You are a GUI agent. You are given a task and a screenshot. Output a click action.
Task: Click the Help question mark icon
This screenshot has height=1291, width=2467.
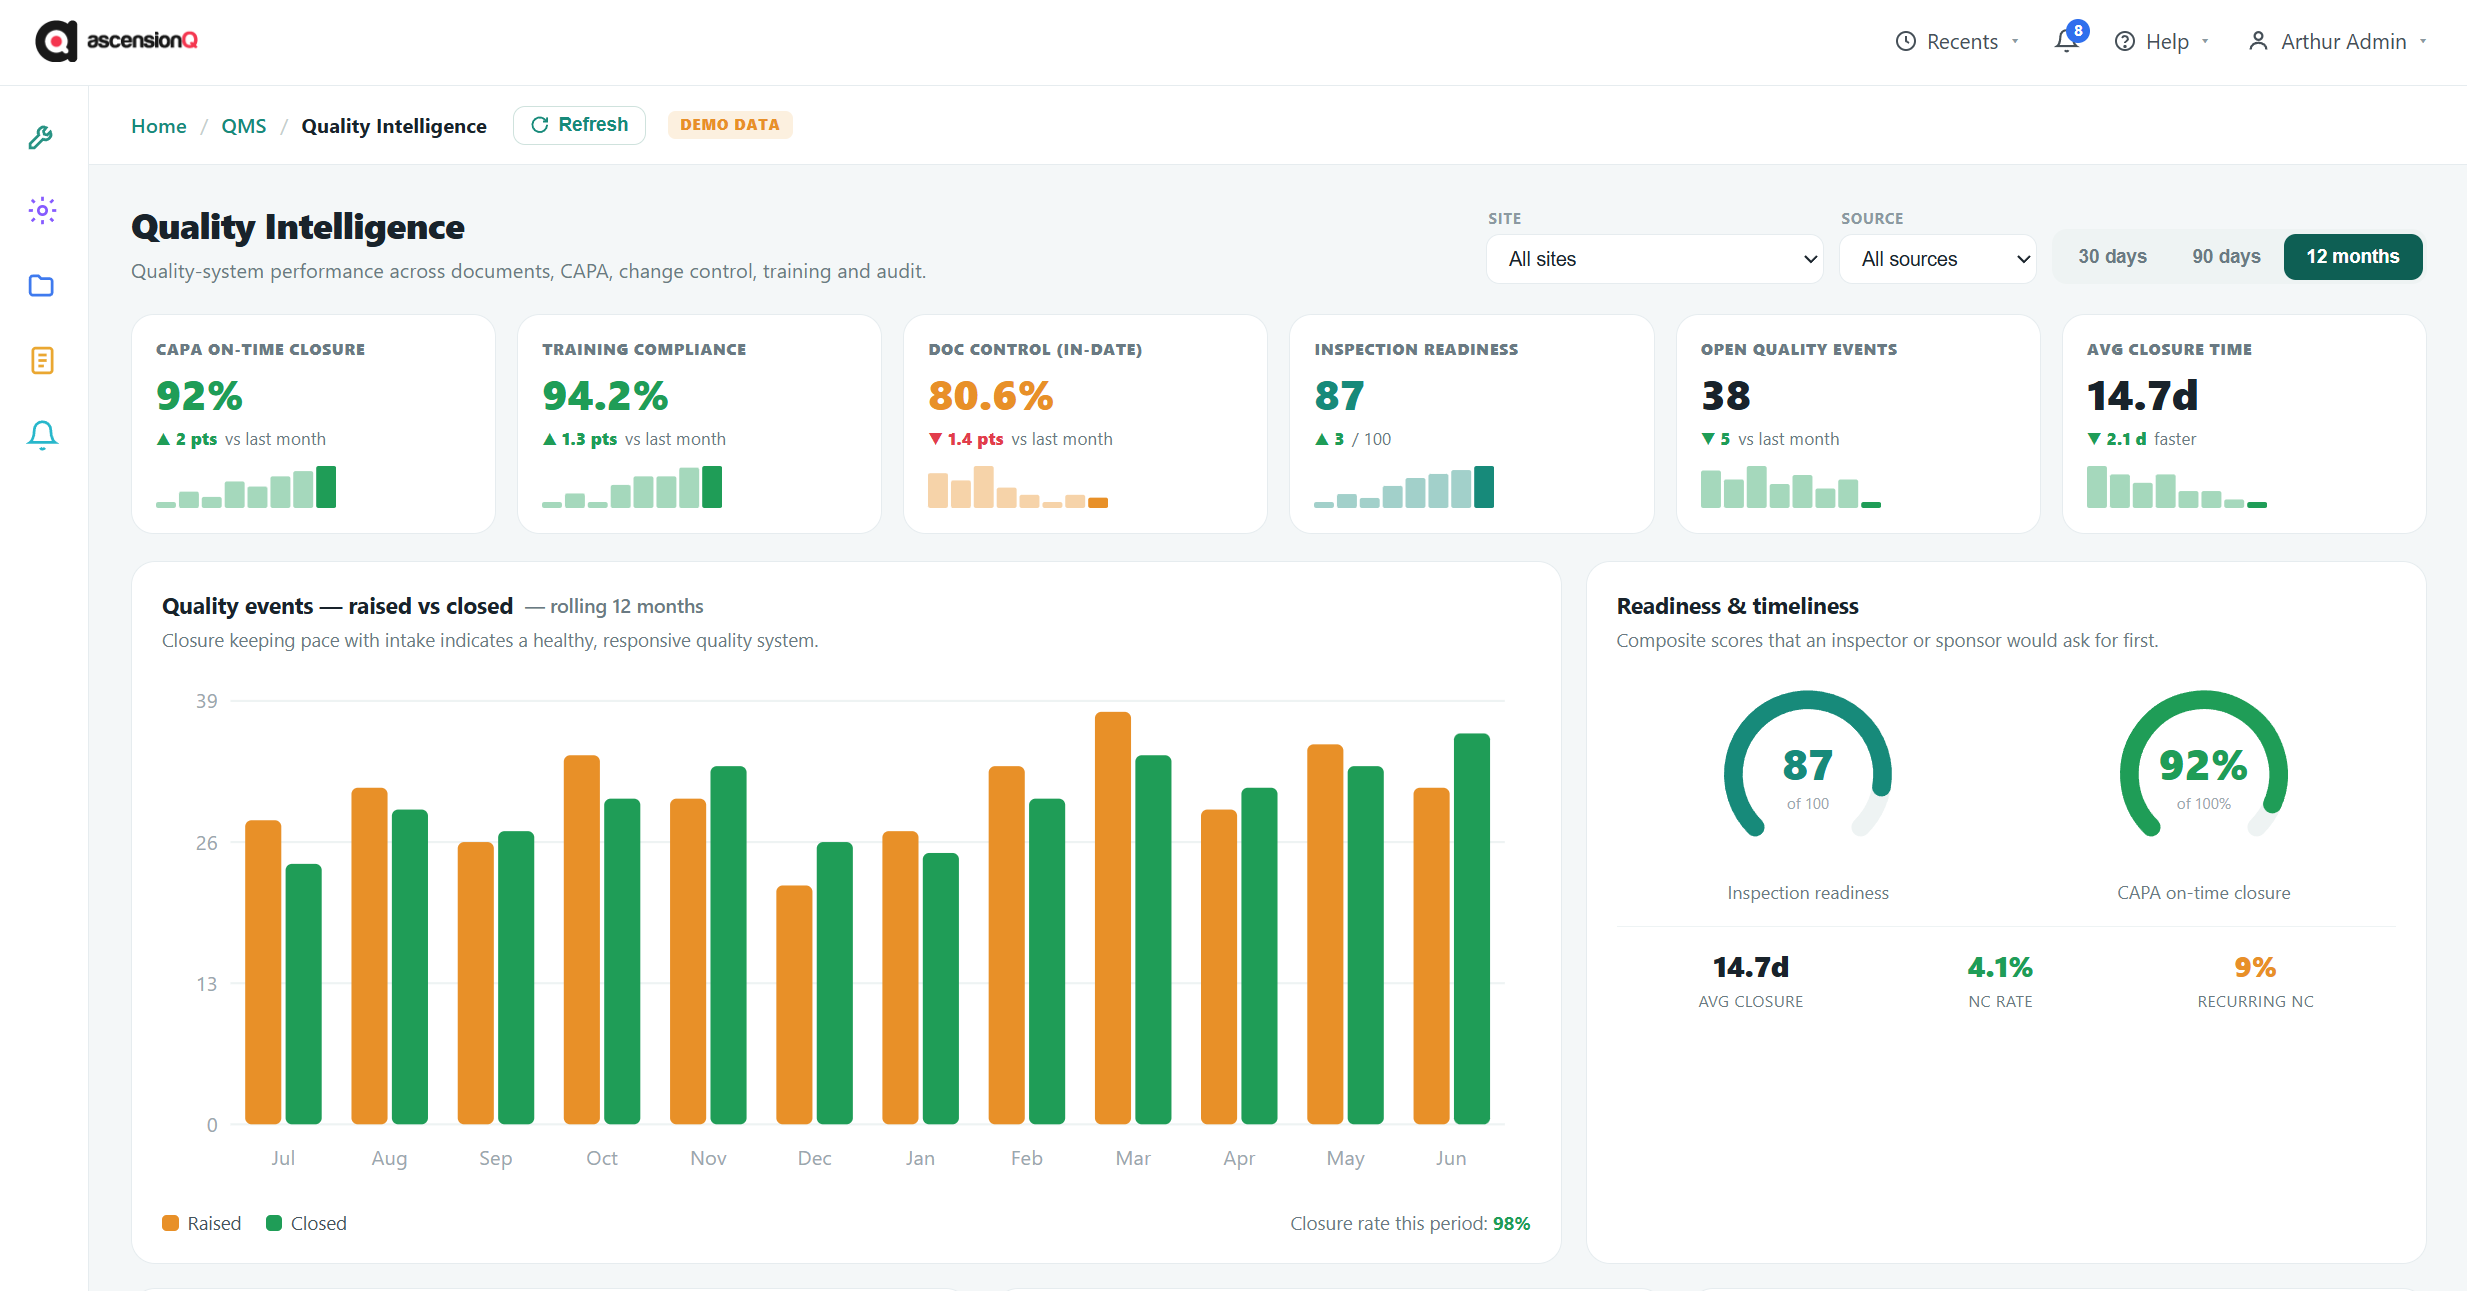2125,41
